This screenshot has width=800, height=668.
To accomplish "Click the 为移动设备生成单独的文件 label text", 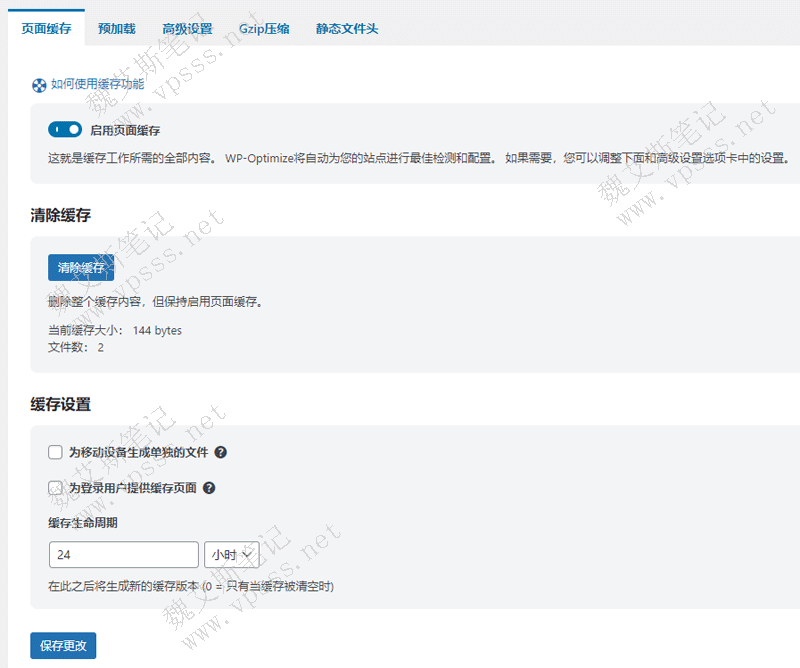I will 139,452.
